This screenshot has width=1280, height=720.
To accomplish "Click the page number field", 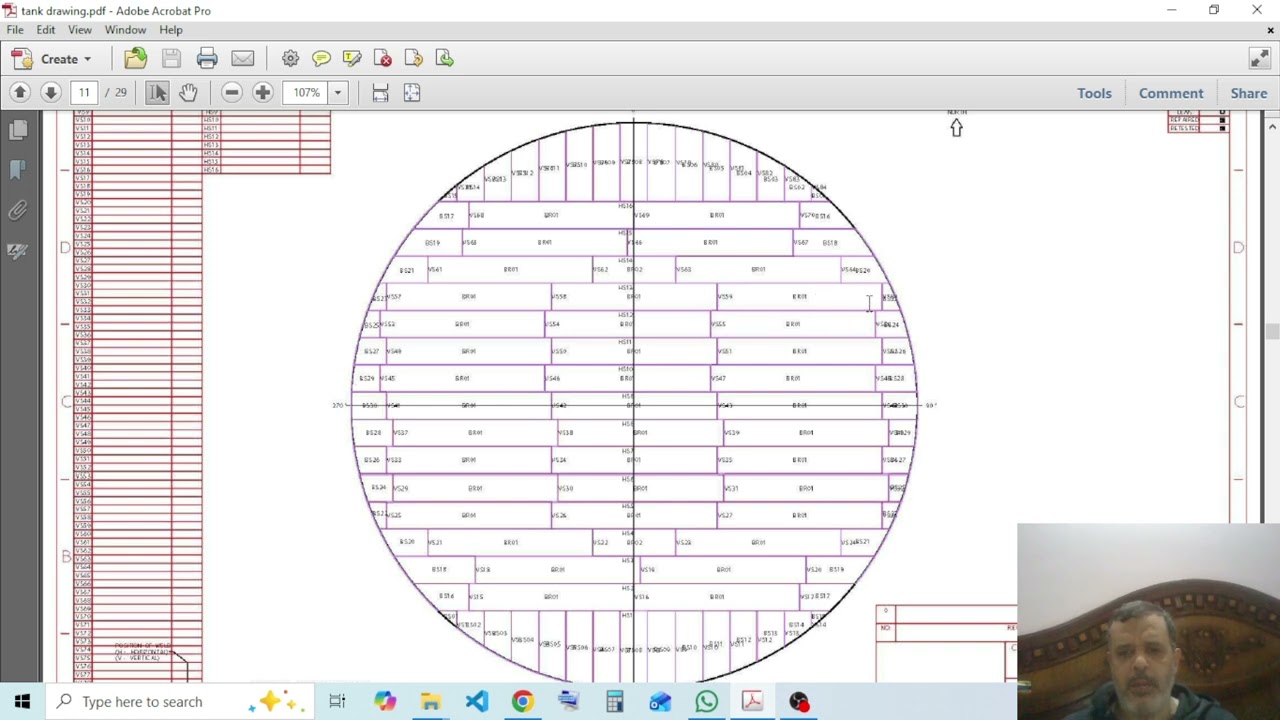I will pos(84,93).
